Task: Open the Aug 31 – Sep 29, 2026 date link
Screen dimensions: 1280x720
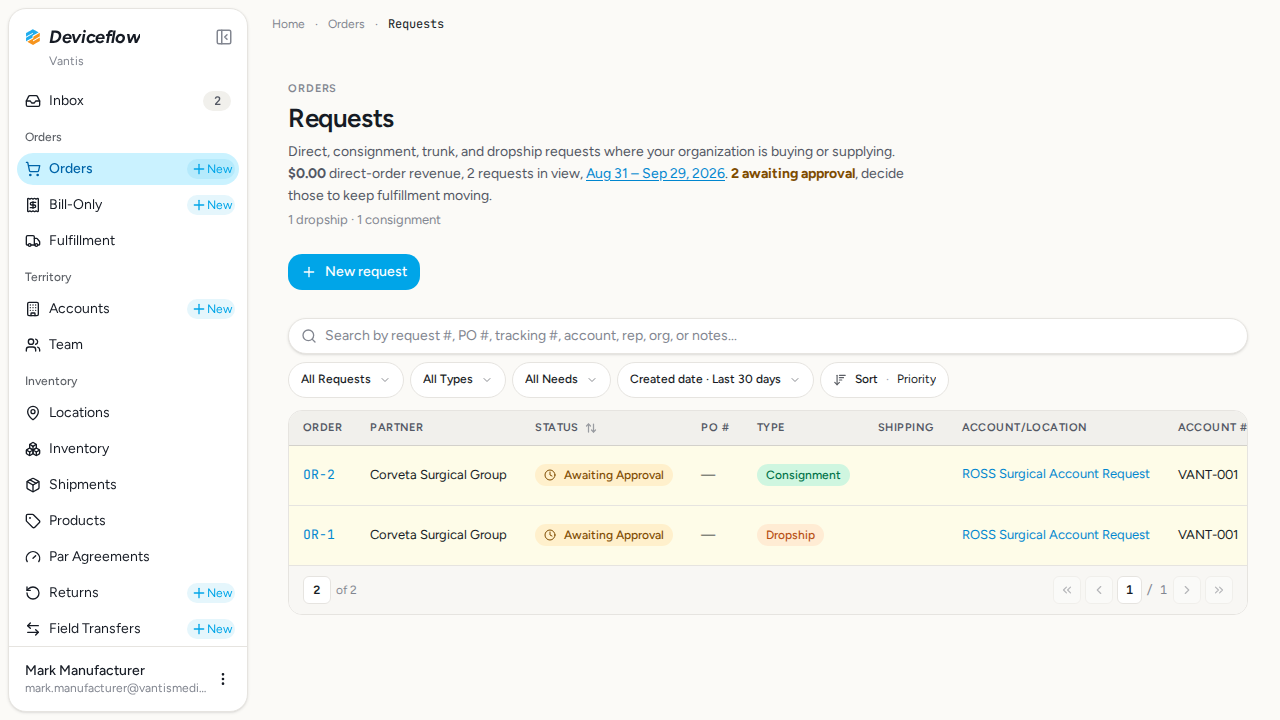Action: tap(655, 174)
